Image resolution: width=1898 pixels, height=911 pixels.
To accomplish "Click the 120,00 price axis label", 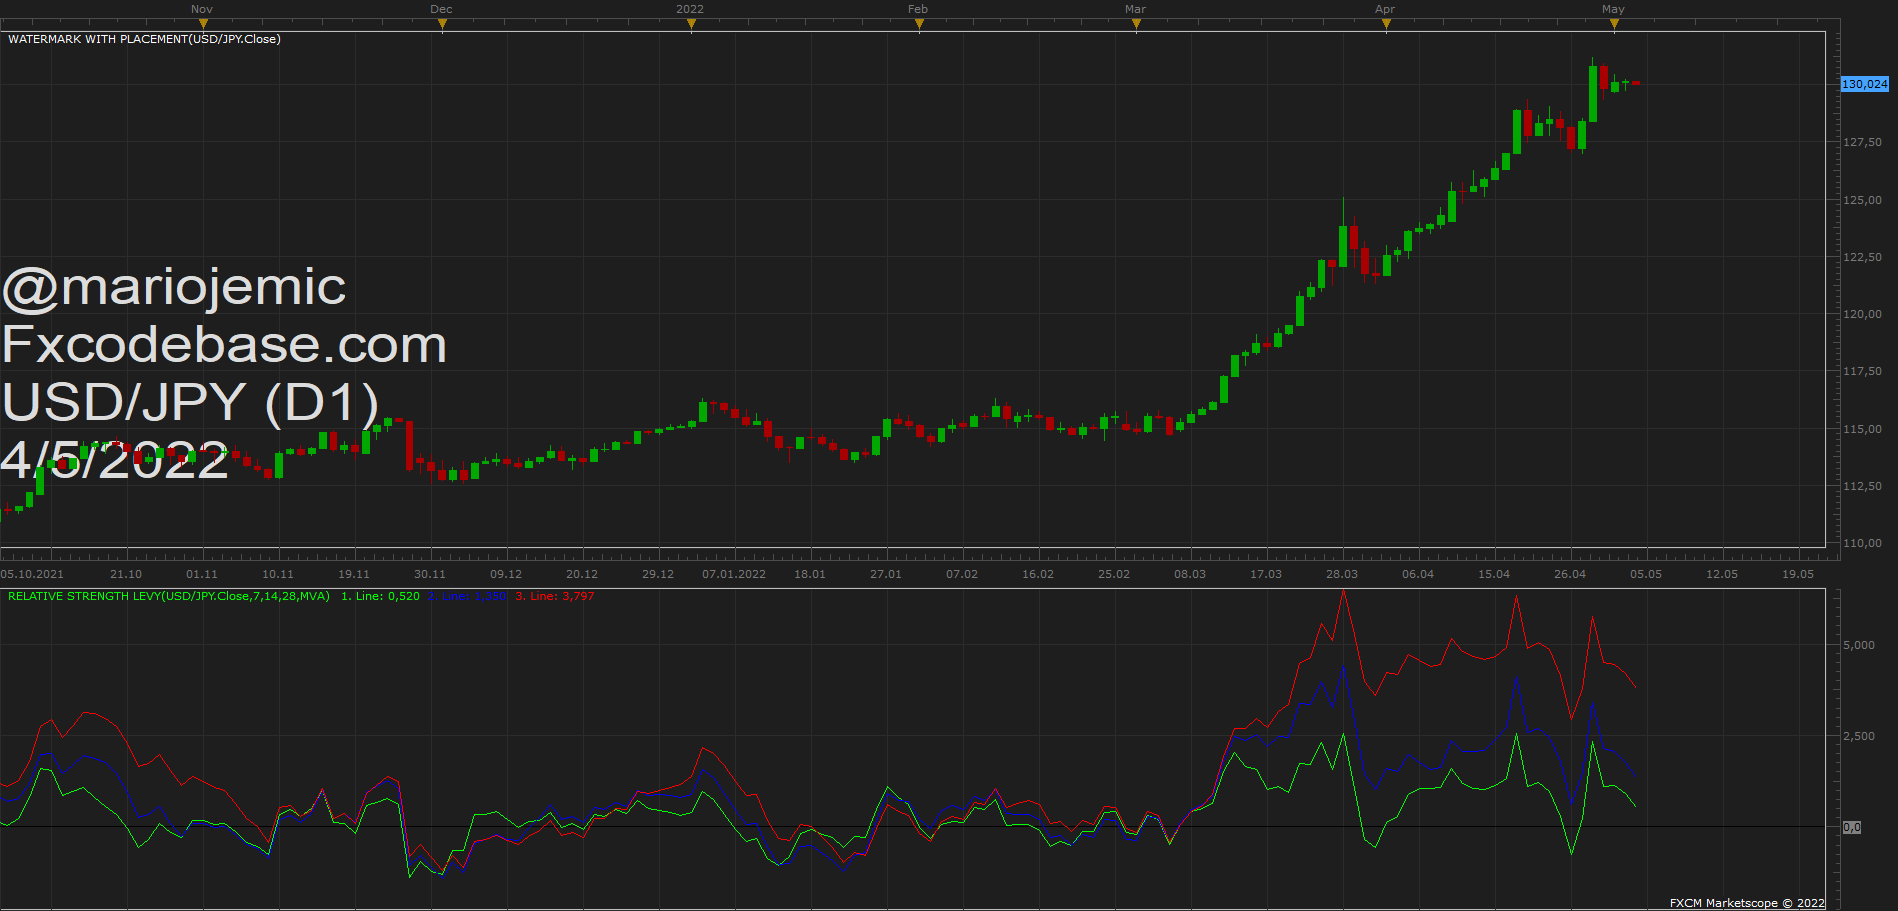I will tap(1862, 314).
